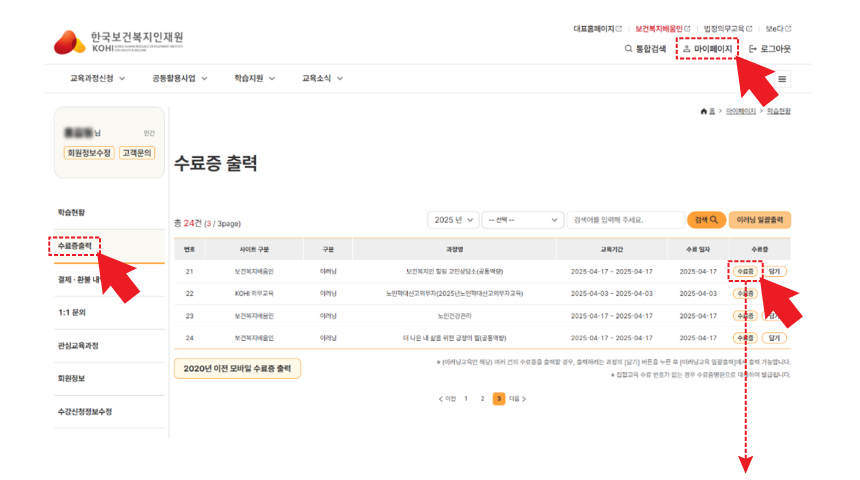Click the orange 검색 button
The image size is (860, 480).
click(706, 220)
